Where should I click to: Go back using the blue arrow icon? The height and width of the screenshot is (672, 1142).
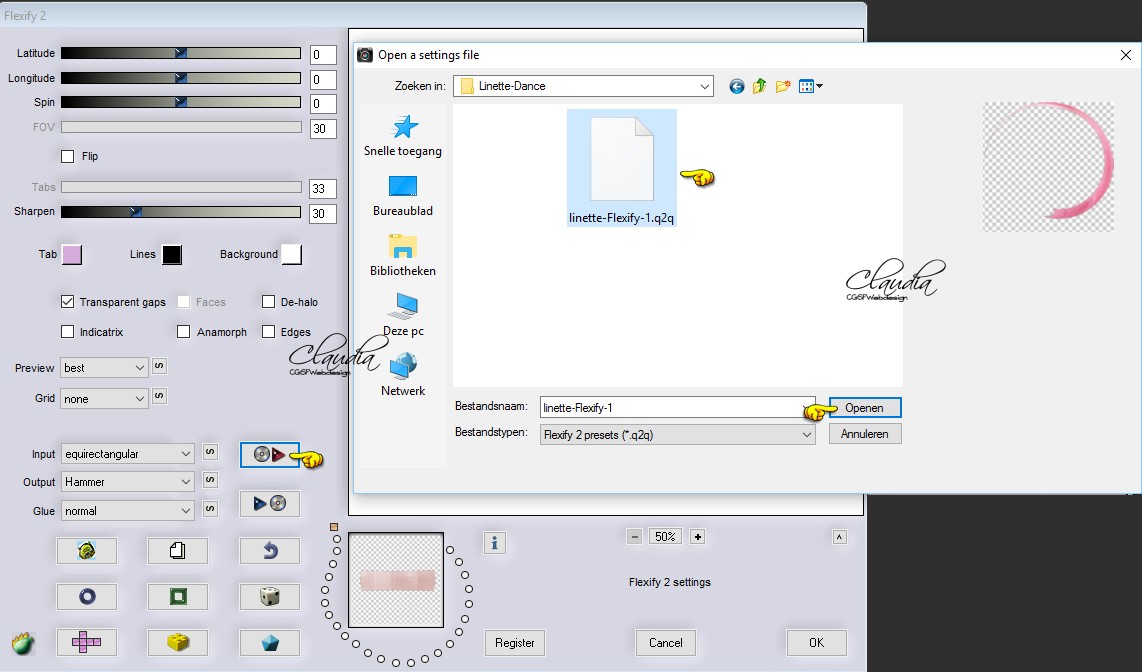[736, 87]
